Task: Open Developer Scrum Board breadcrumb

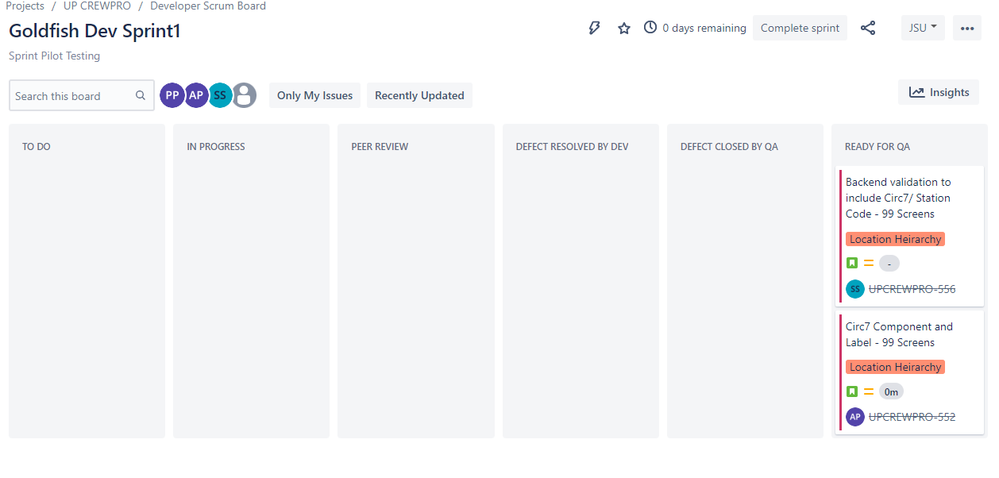Action: coord(208,6)
